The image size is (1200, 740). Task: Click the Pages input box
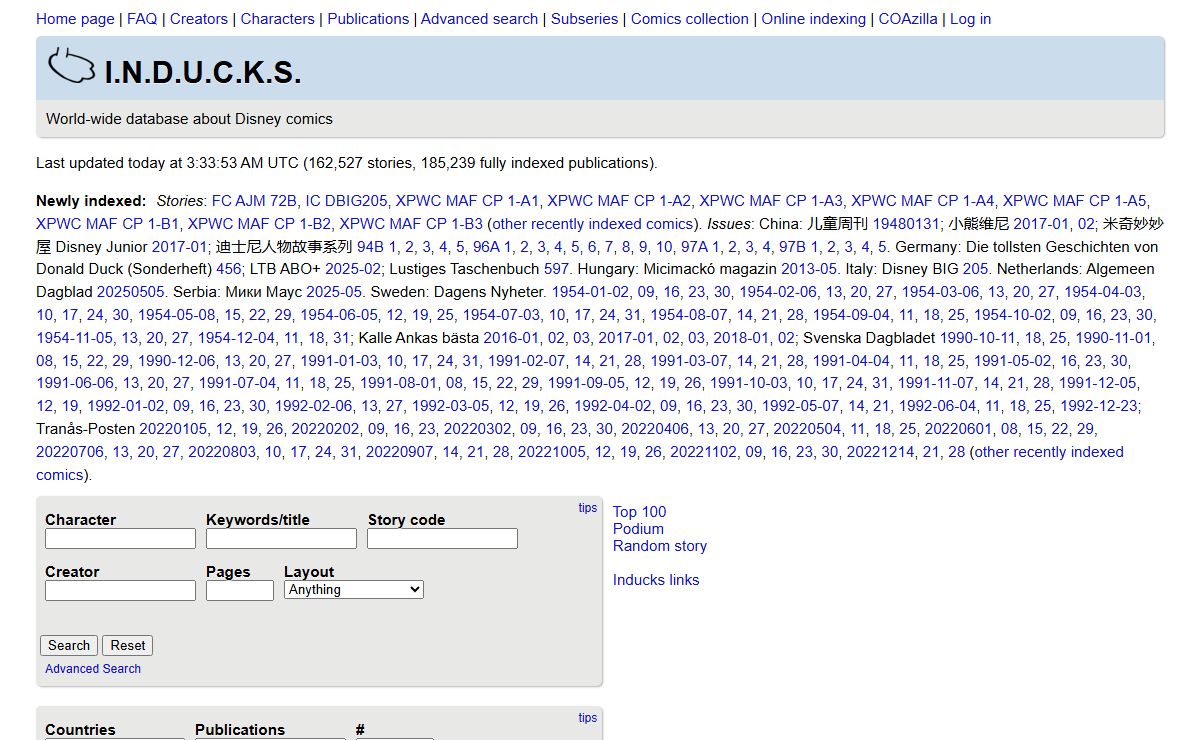click(240, 590)
